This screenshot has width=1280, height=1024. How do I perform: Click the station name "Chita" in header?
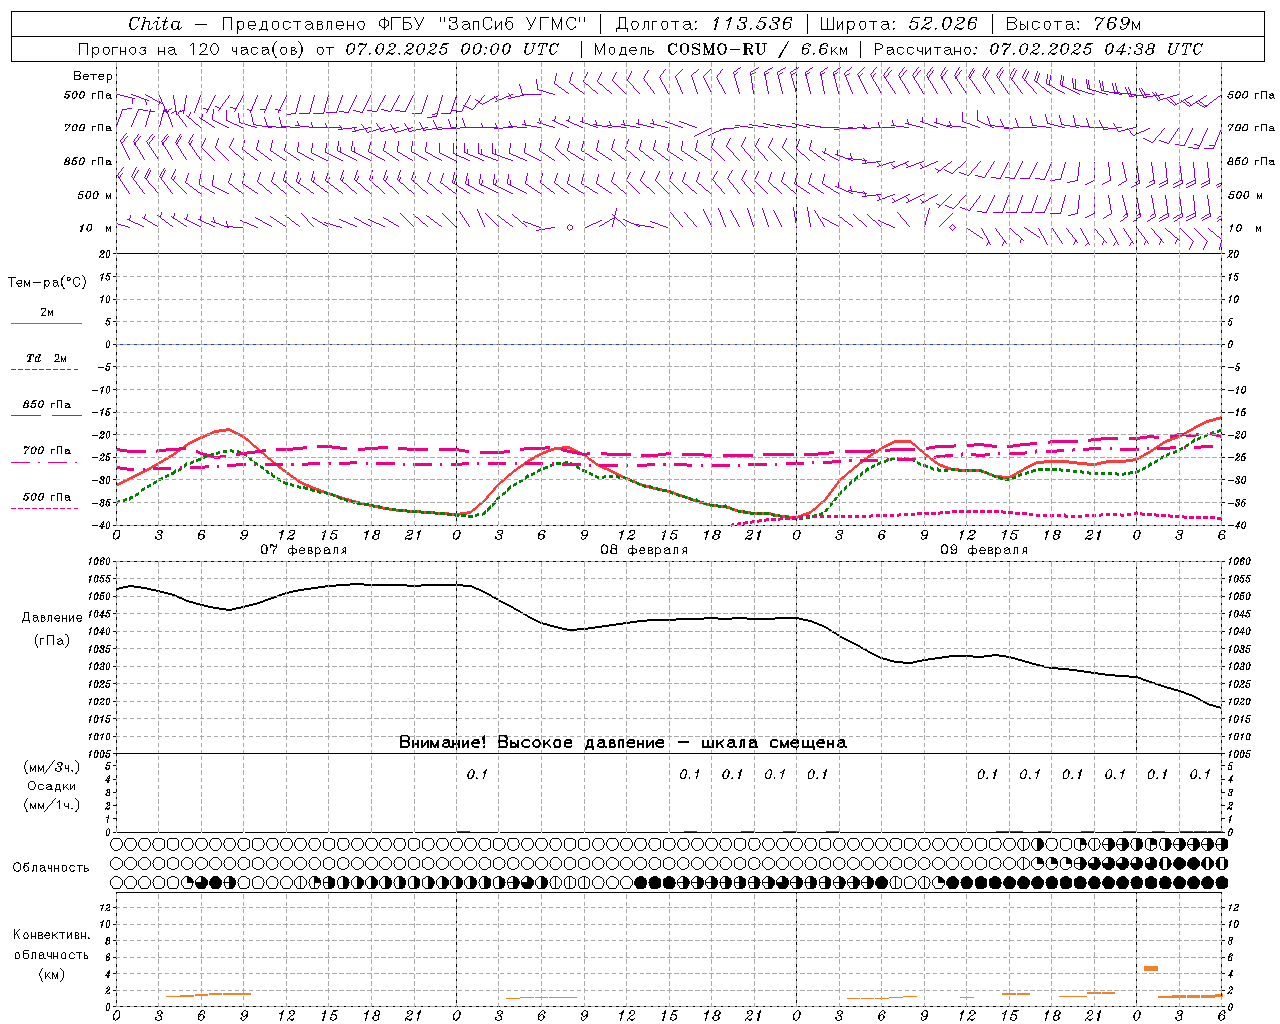coord(155,24)
